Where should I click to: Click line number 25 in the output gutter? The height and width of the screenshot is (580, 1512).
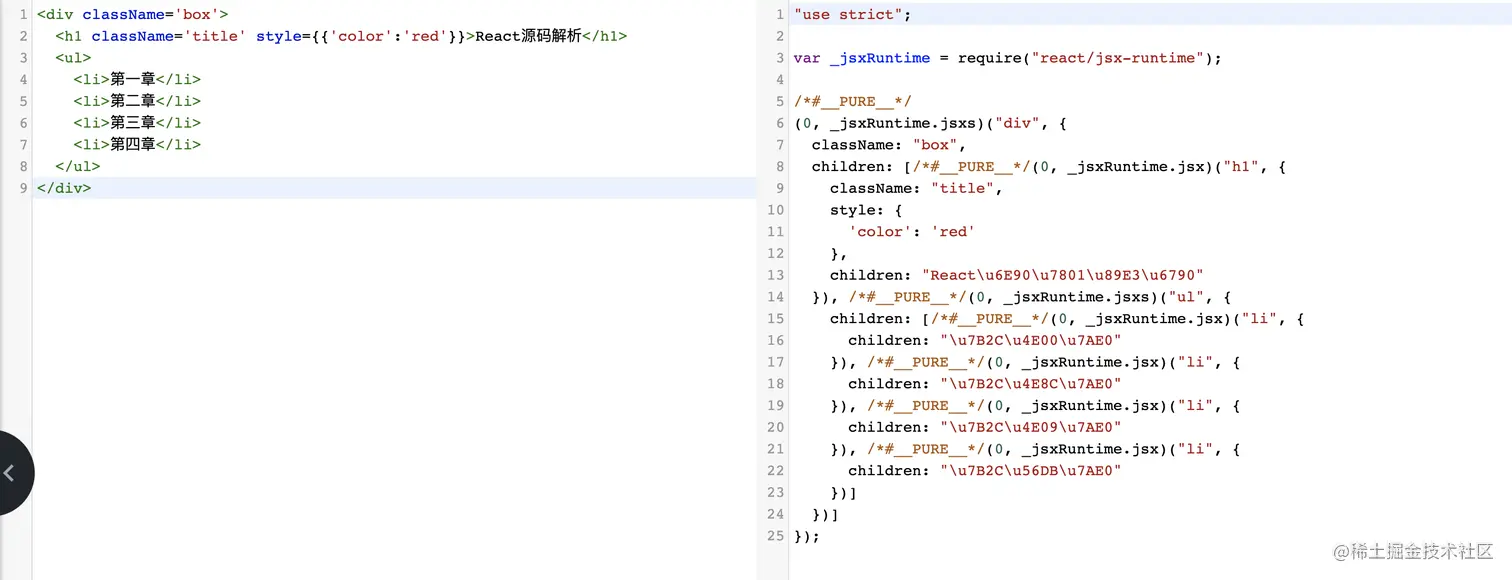(x=776, y=536)
